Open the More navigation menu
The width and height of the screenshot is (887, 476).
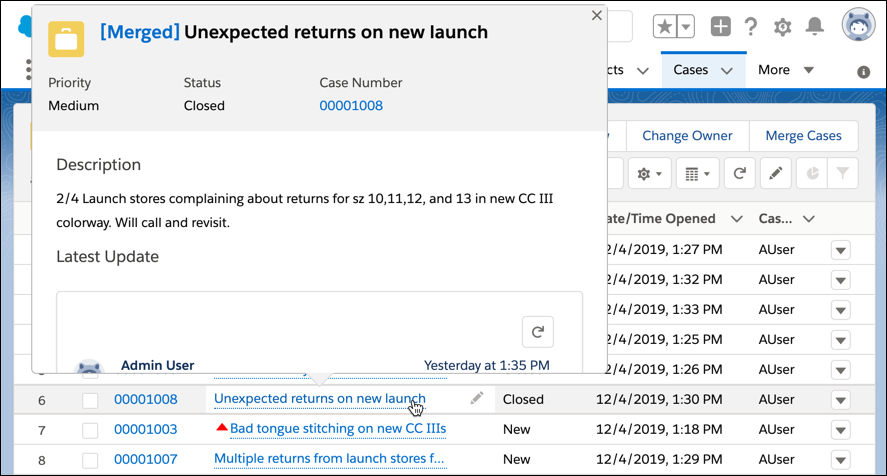point(785,70)
